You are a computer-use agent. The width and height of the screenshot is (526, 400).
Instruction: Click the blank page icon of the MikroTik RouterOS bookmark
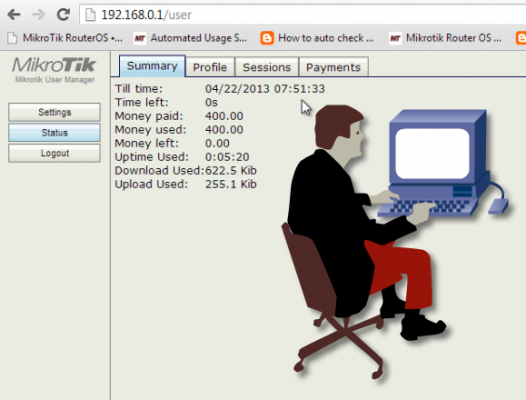pos(12,38)
